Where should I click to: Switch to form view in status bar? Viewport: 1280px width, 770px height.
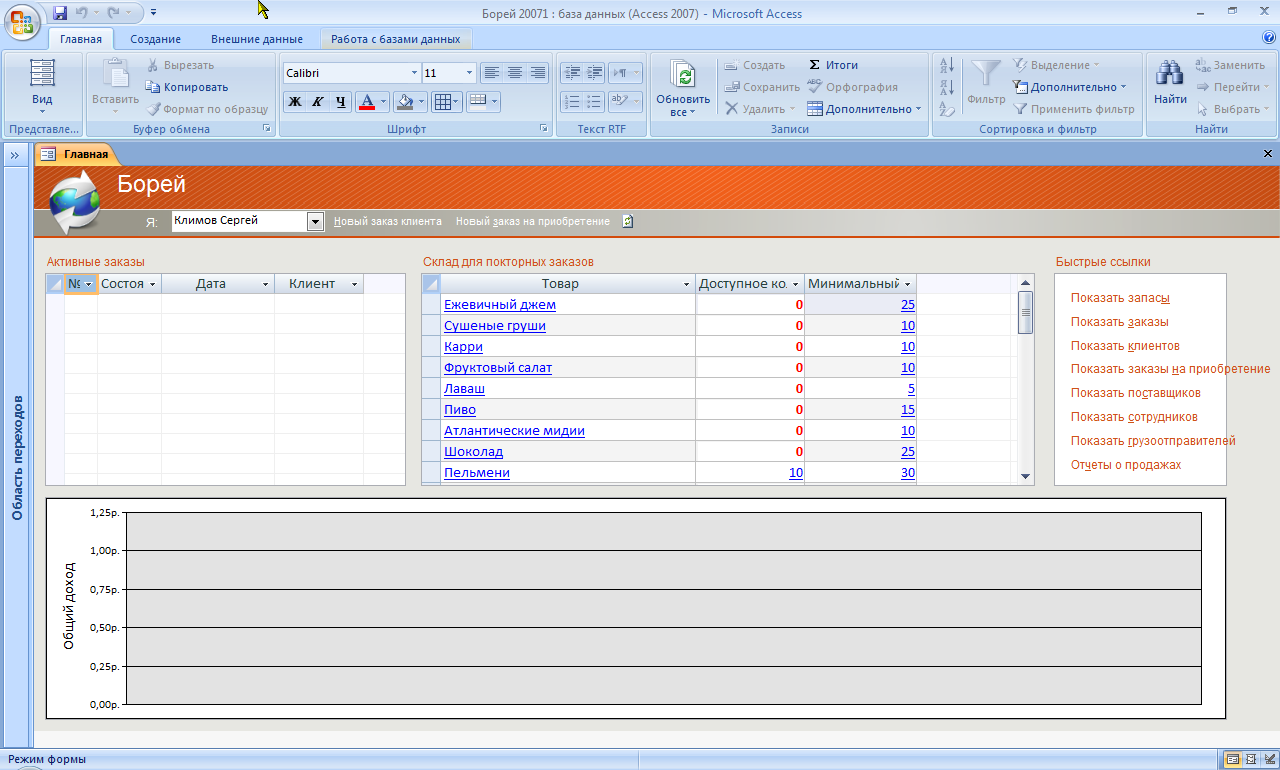pos(1233,760)
